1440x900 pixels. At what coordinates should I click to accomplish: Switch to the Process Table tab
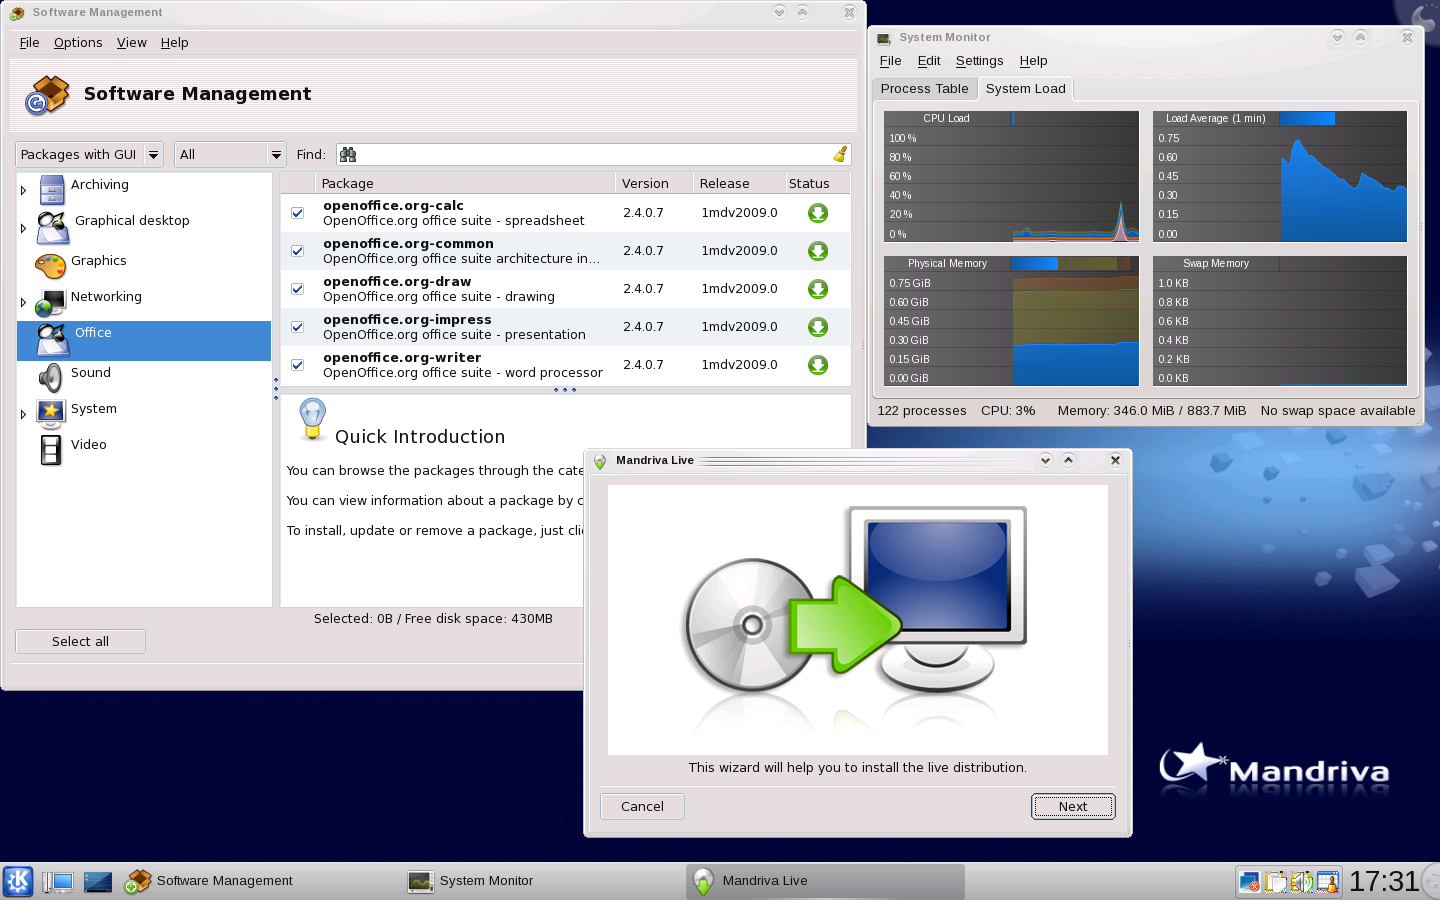pos(925,89)
